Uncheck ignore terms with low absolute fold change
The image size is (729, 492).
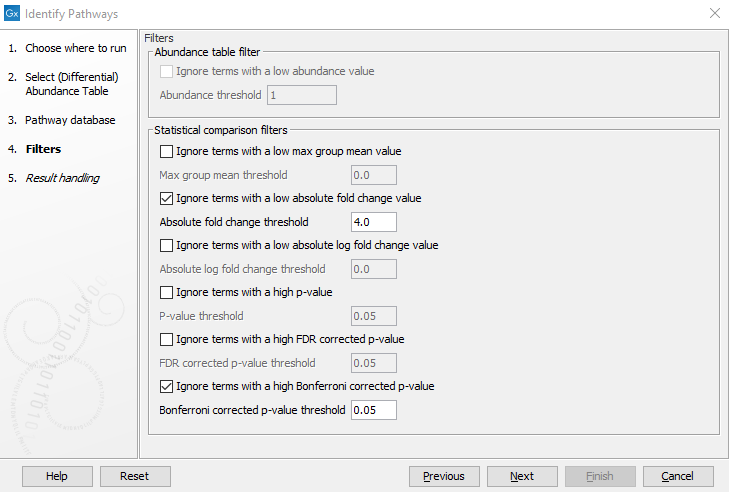[167, 199]
